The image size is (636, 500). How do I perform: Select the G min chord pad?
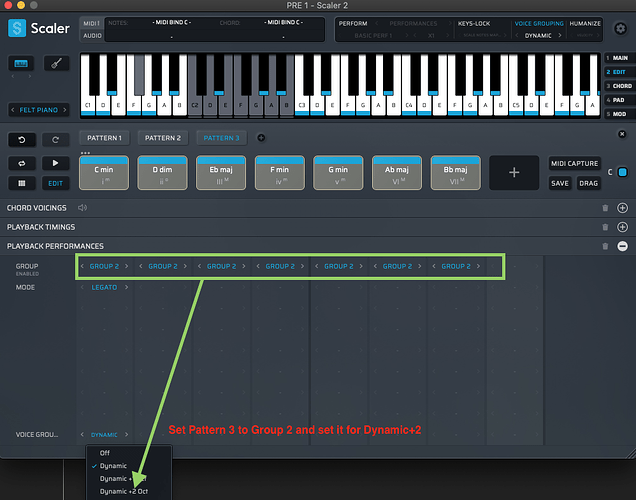pos(338,173)
